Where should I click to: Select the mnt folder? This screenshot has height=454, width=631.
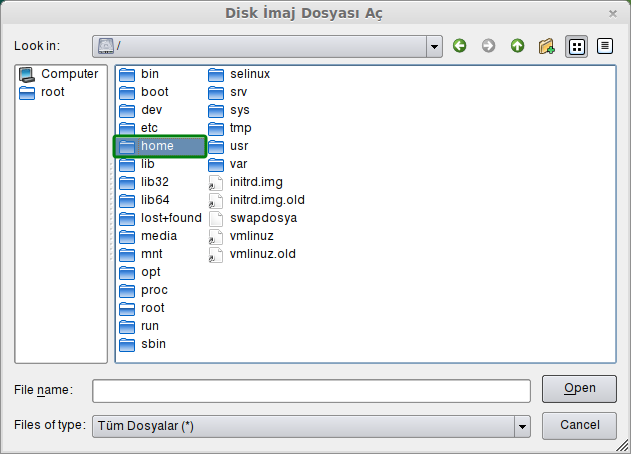(140, 254)
